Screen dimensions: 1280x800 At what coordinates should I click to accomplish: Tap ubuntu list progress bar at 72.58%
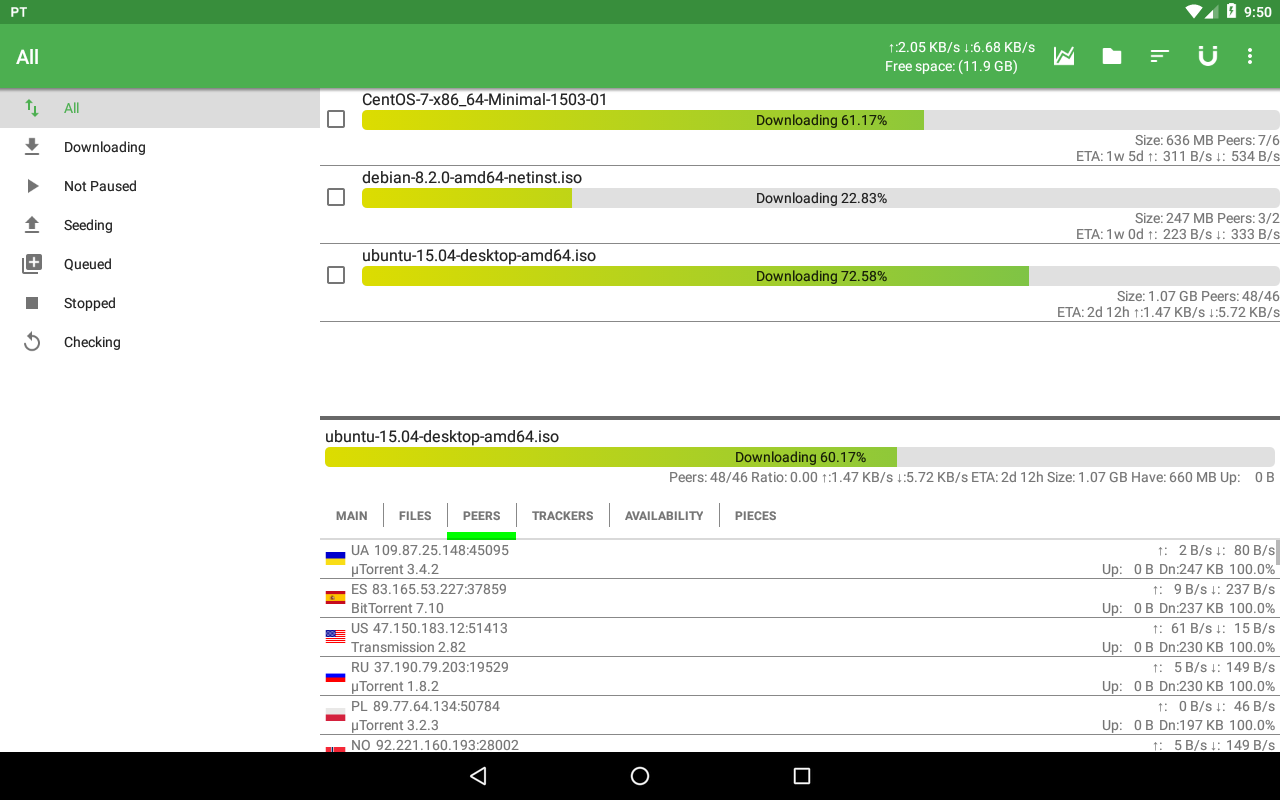(x=821, y=276)
